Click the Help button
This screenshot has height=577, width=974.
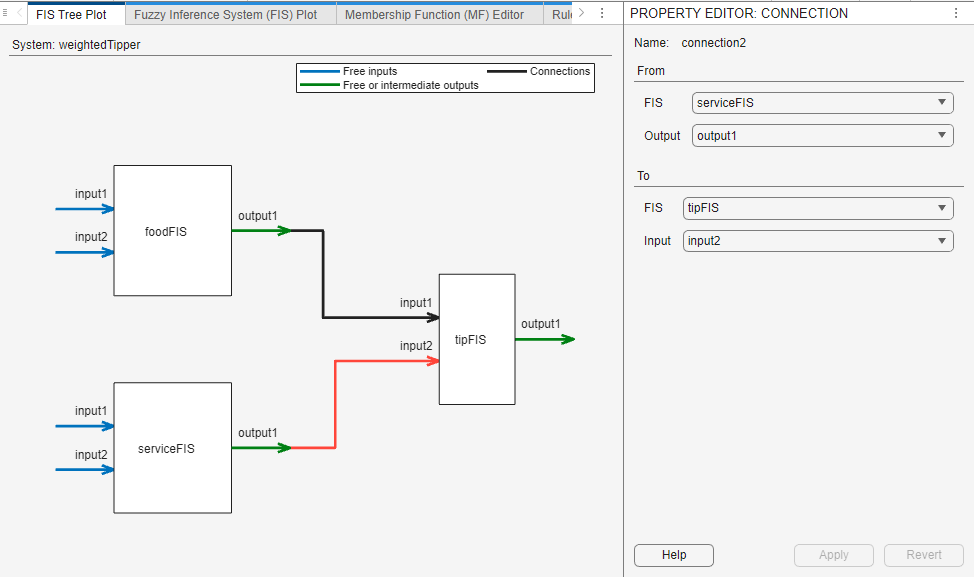tap(673, 555)
